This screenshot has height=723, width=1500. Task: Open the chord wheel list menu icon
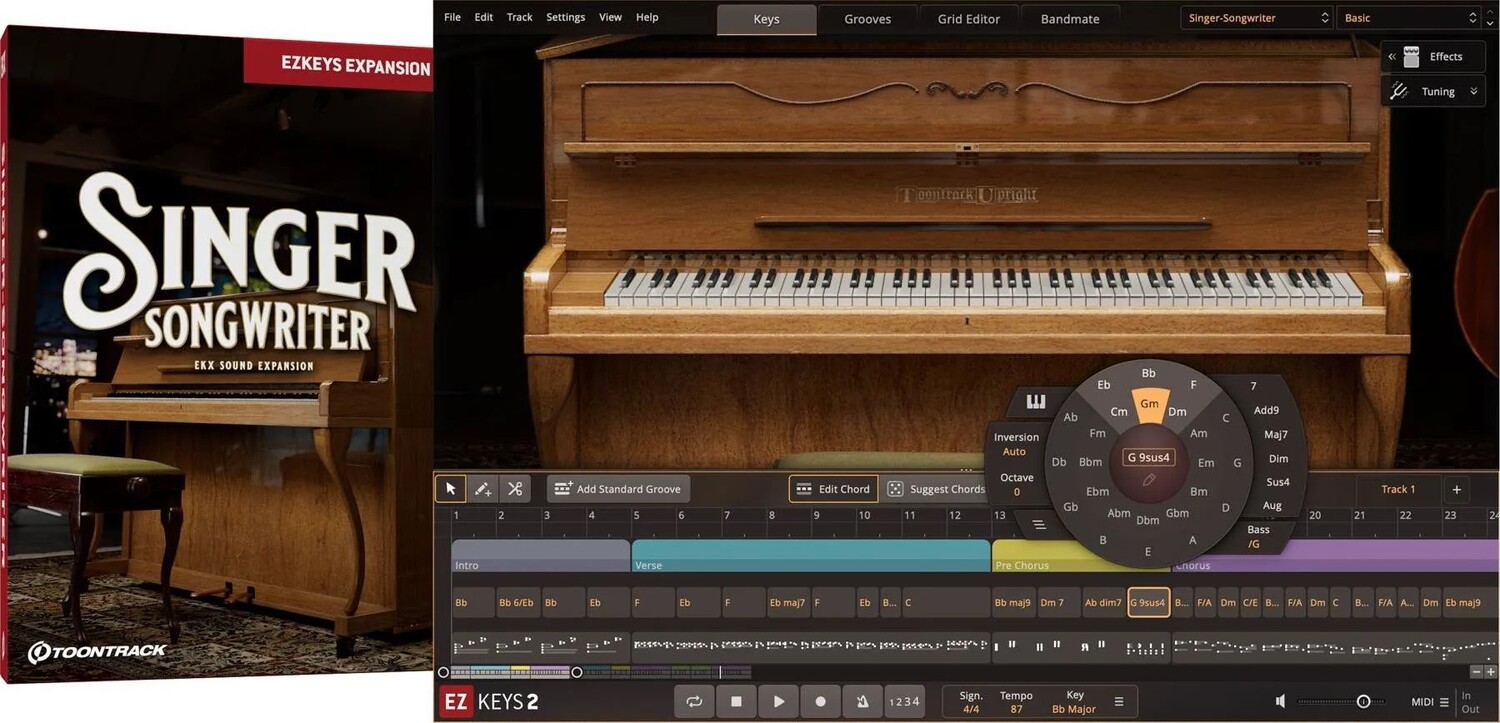pos(1039,524)
